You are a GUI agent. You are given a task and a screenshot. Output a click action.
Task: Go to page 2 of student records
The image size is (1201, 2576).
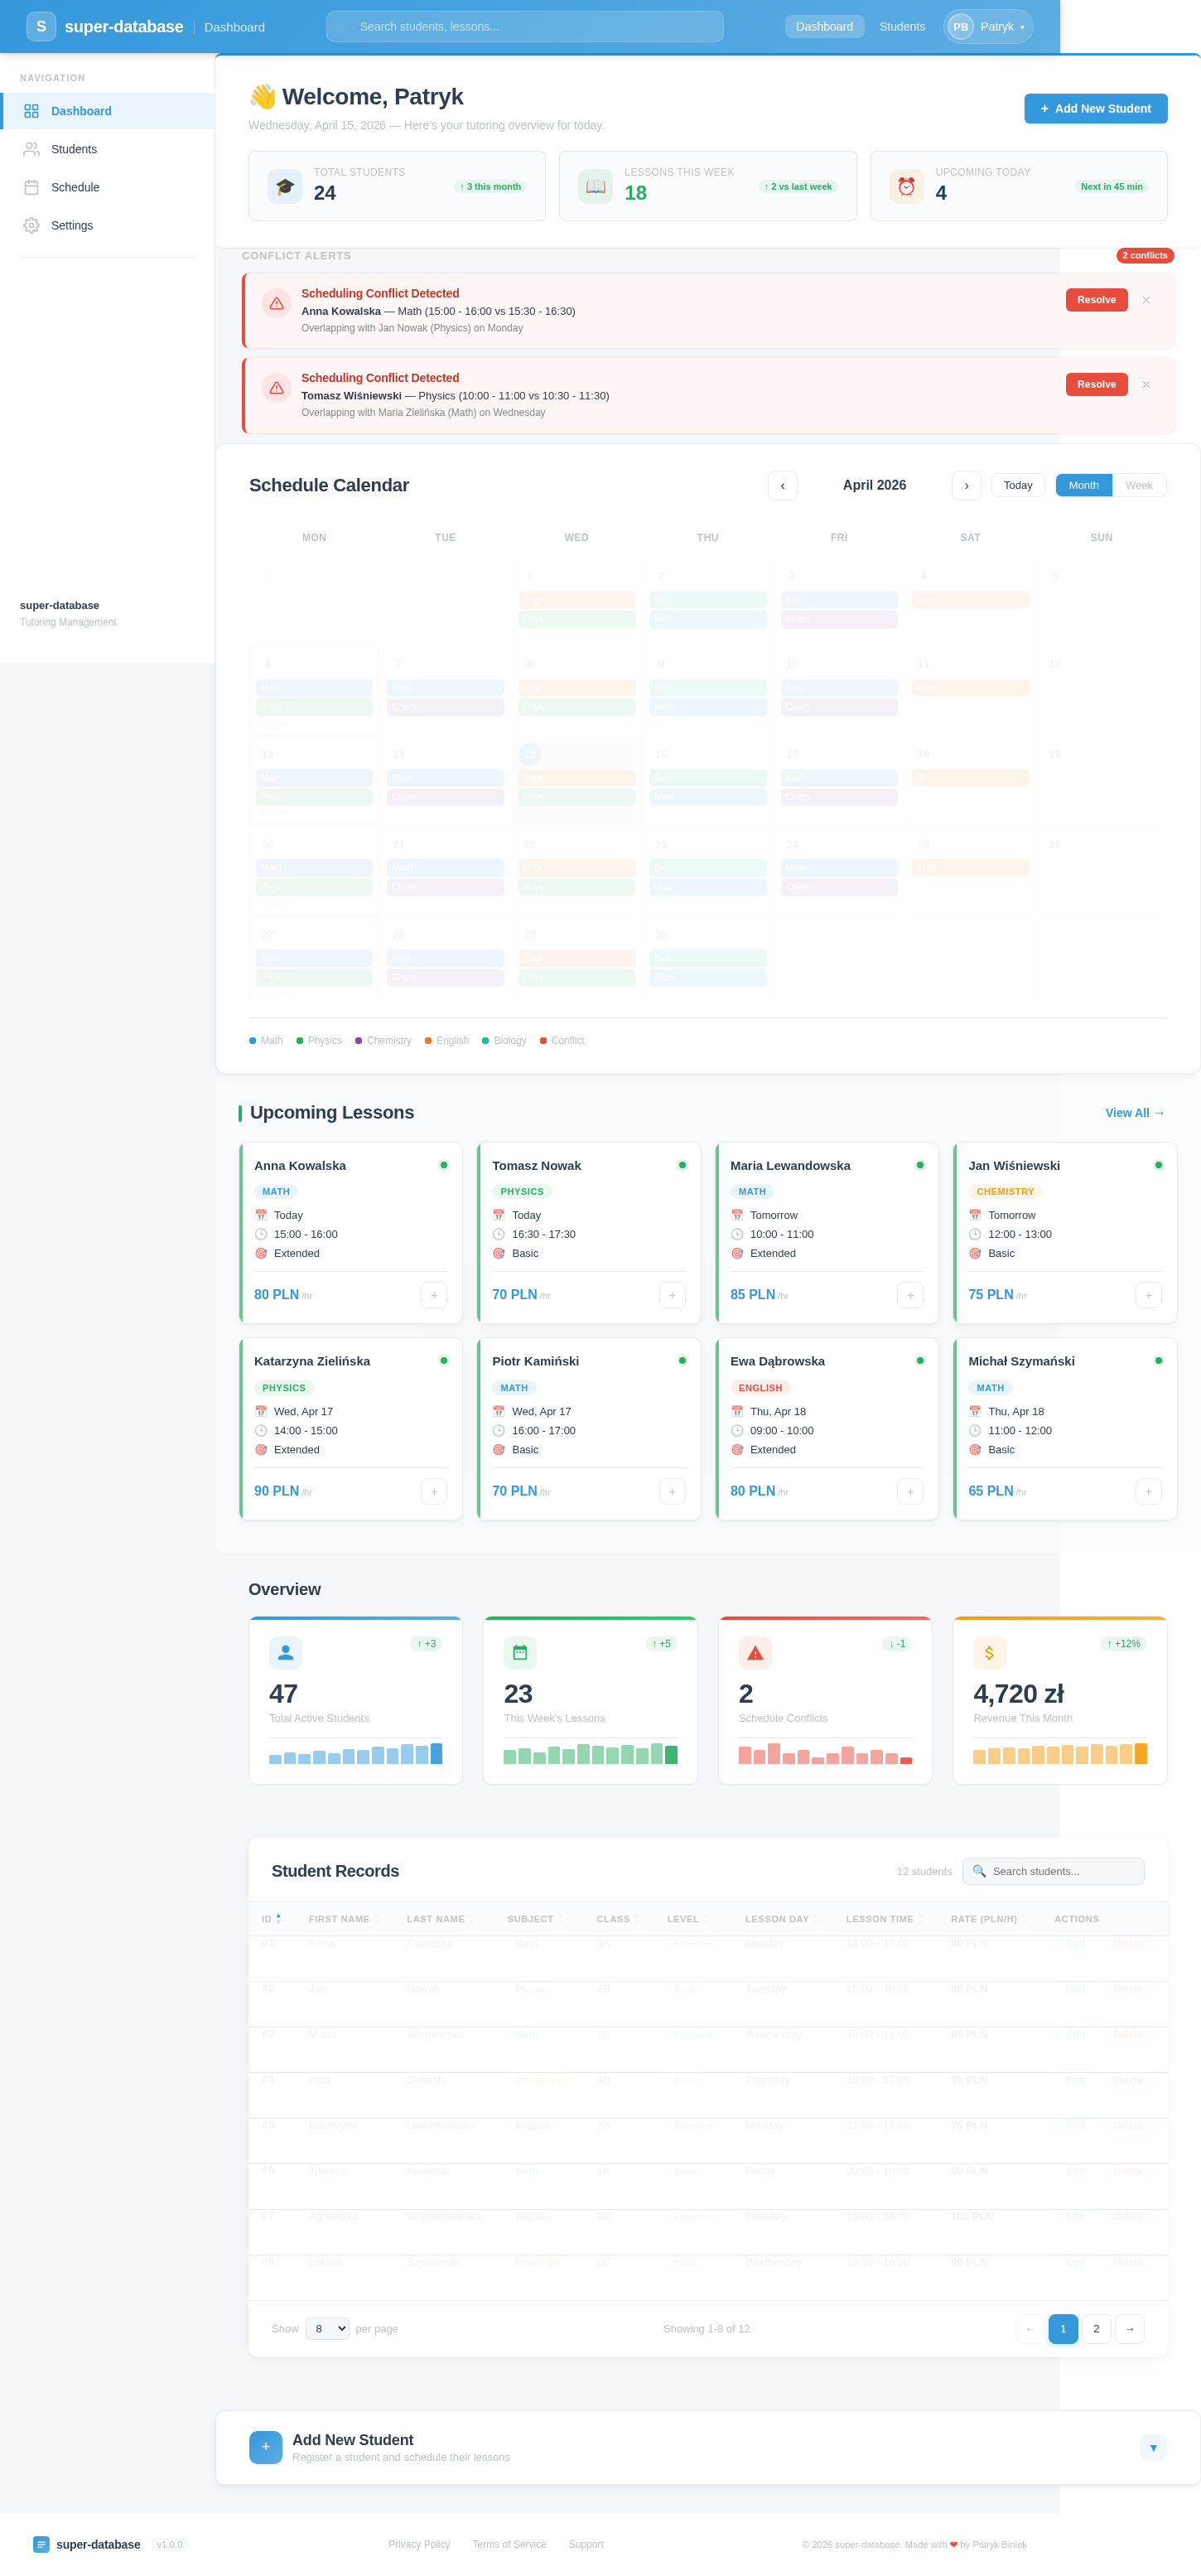pos(1096,2329)
